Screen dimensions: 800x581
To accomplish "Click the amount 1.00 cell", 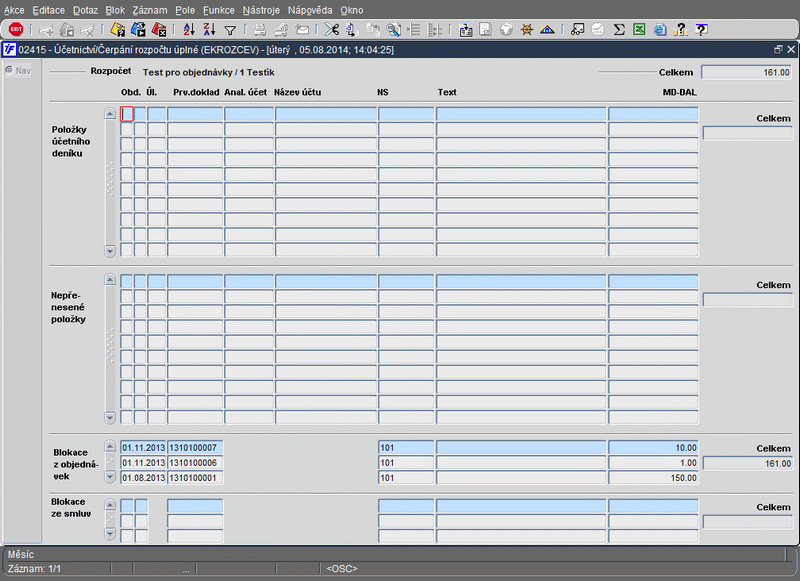I will coord(653,463).
